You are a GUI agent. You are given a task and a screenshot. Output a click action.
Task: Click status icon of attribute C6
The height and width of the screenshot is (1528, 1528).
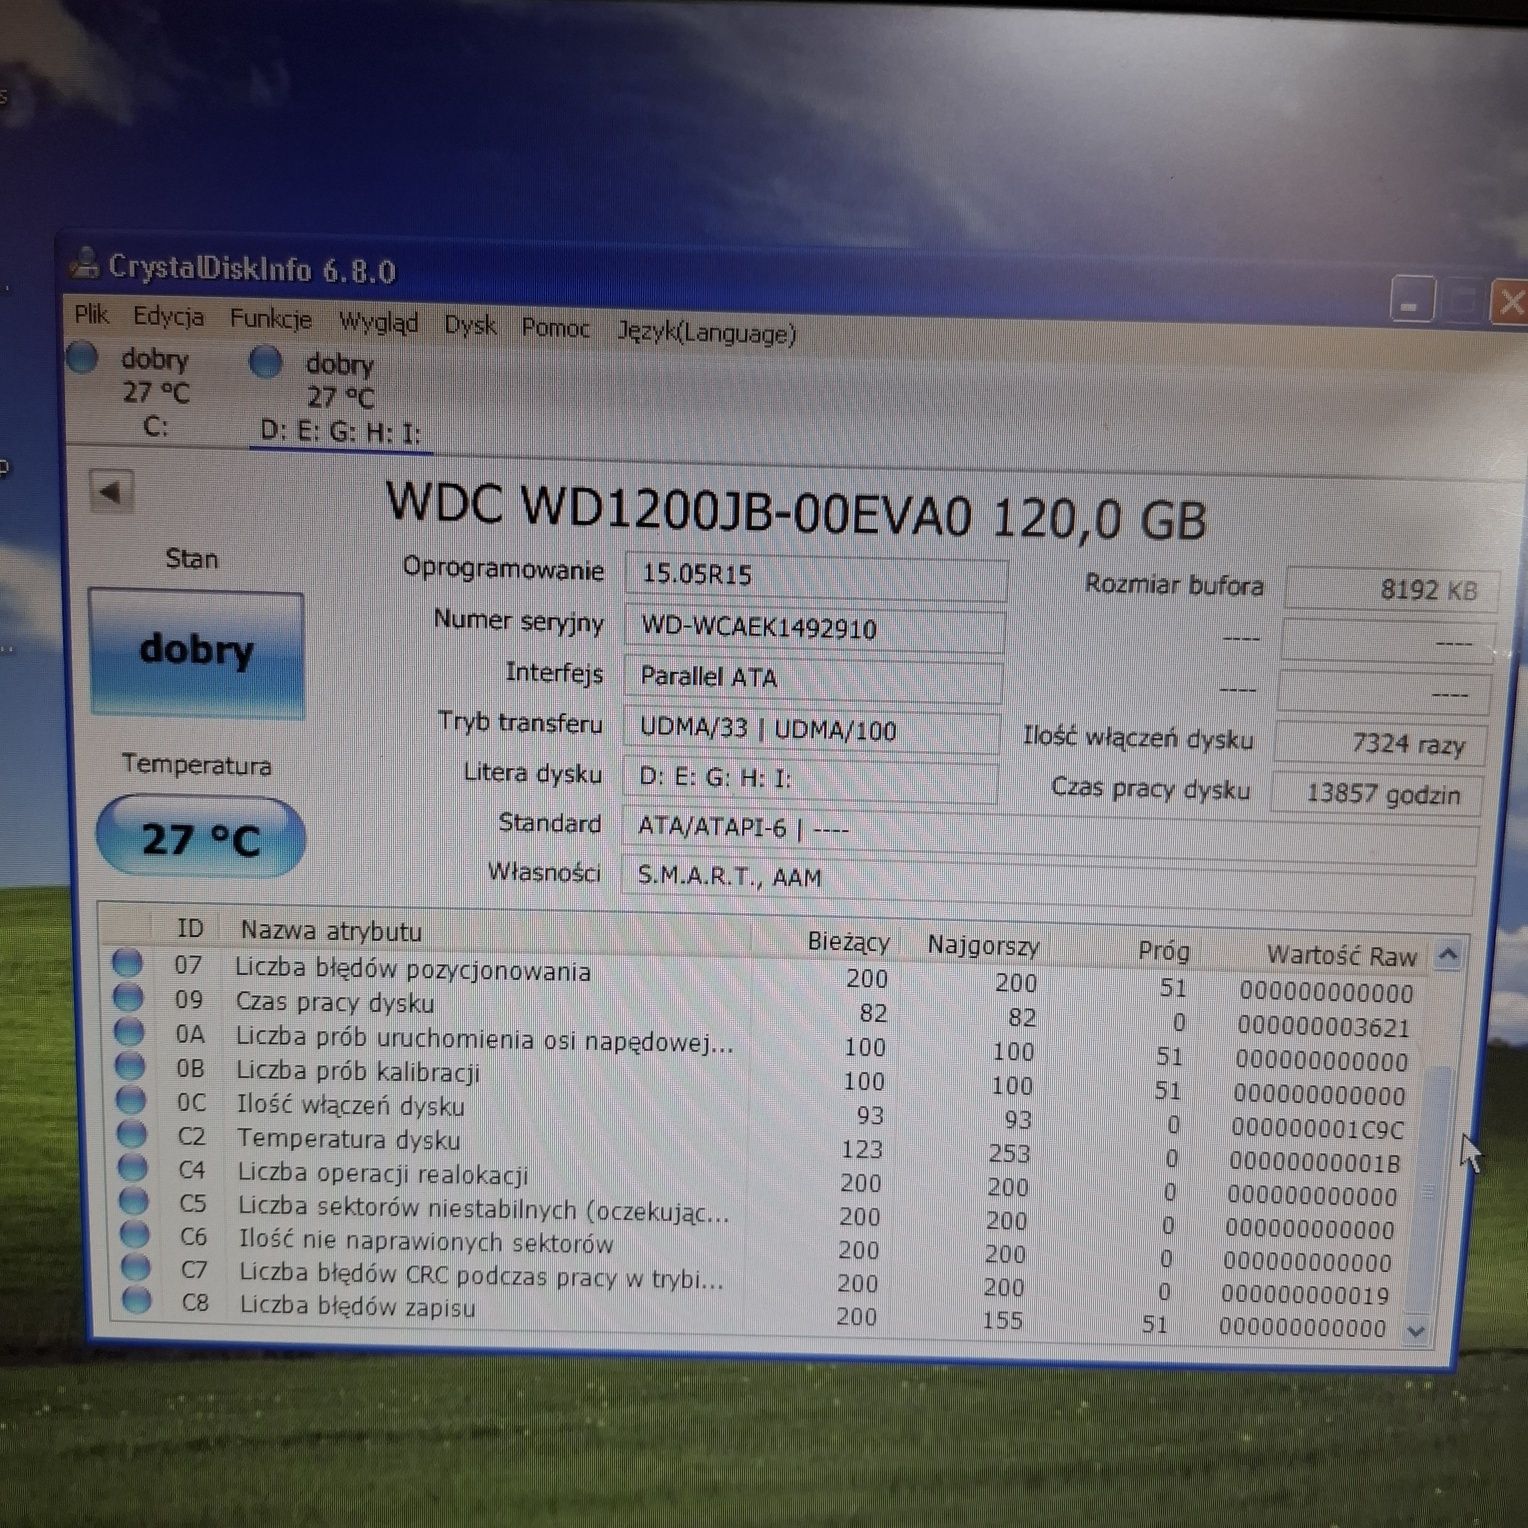coord(135,1233)
